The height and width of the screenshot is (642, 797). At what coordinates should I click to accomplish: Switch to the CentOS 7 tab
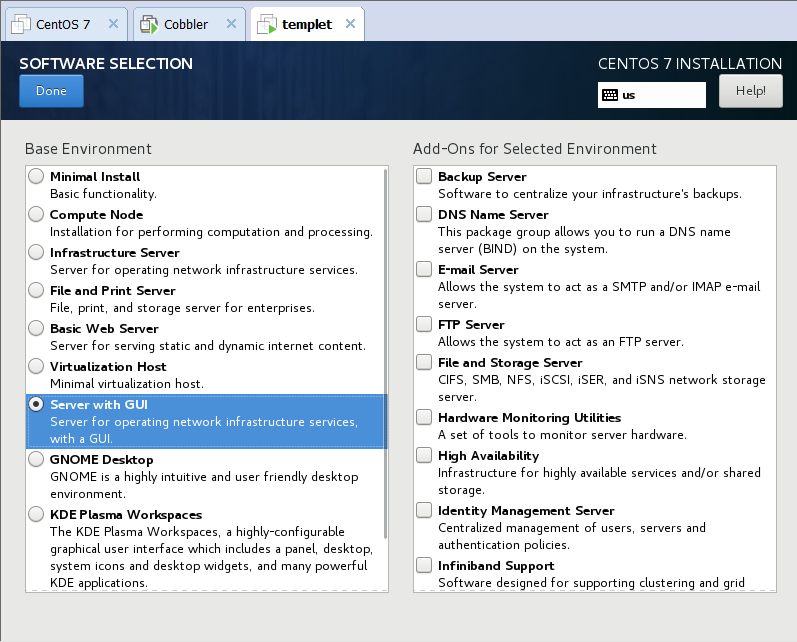pos(66,24)
